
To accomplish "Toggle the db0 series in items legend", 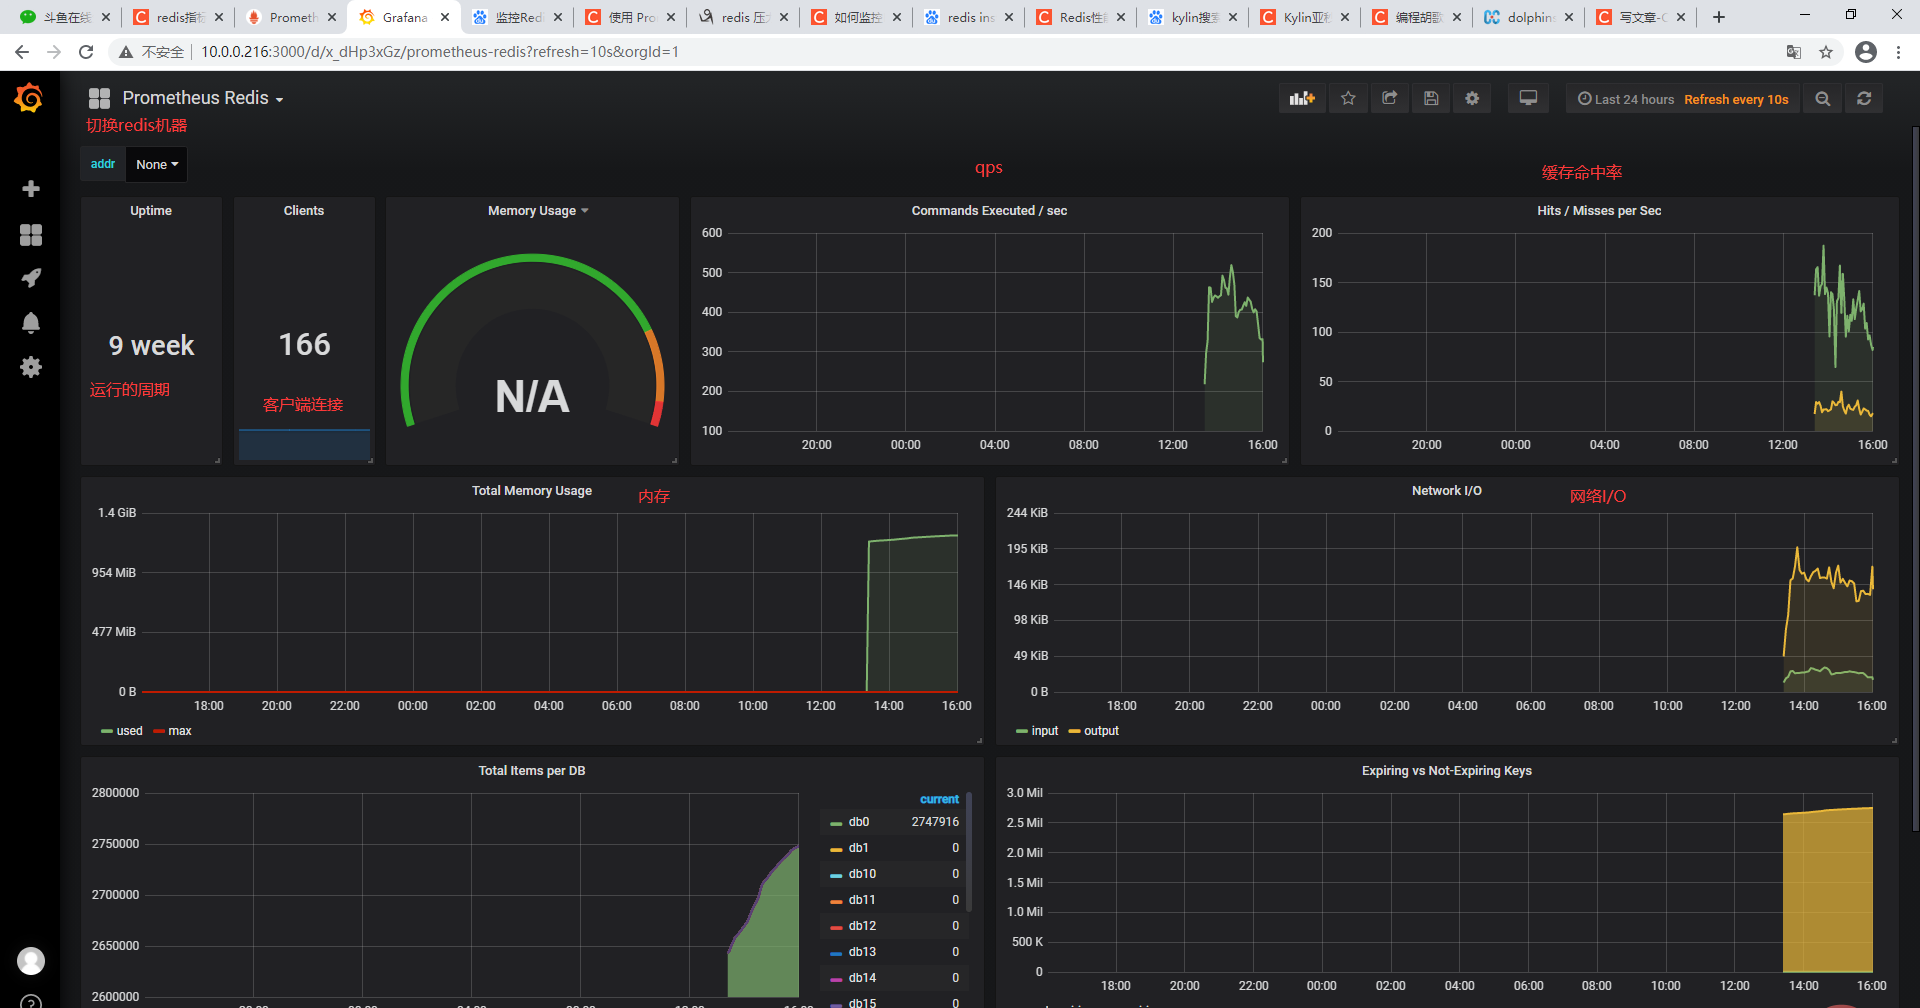I will pos(859,822).
